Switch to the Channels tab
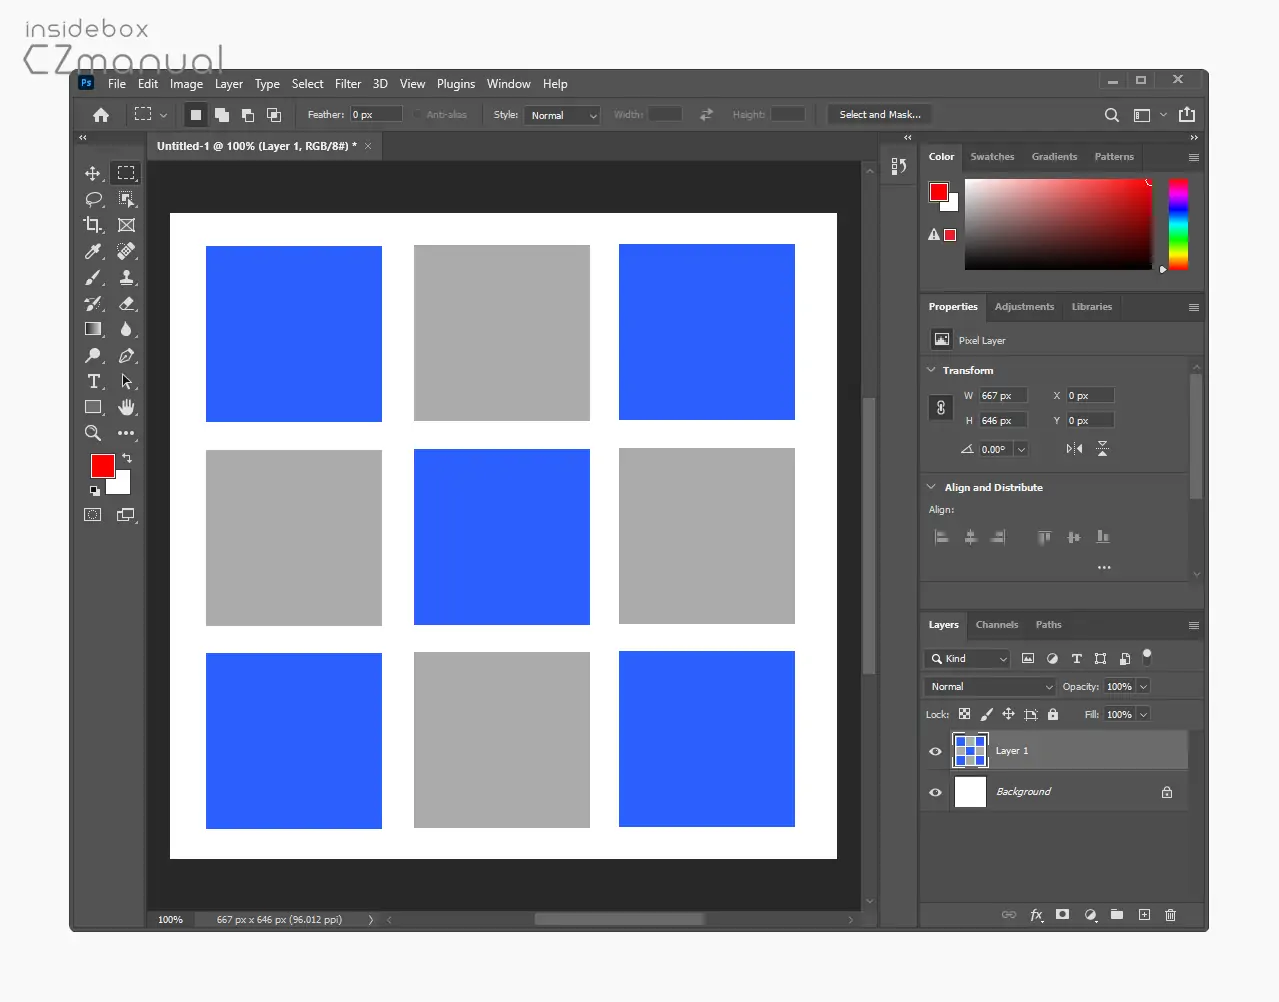Viewport: 1279px width, 1002px height. pyautogui.click(x=997, y=625)
